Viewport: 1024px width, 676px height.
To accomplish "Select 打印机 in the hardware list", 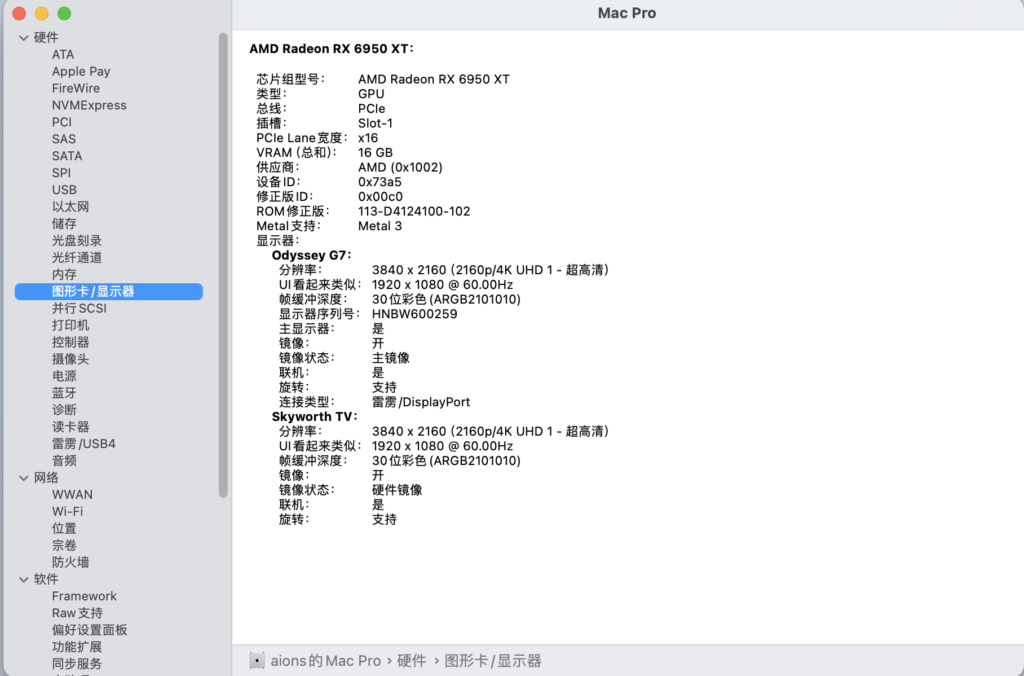I will (71, 325).
